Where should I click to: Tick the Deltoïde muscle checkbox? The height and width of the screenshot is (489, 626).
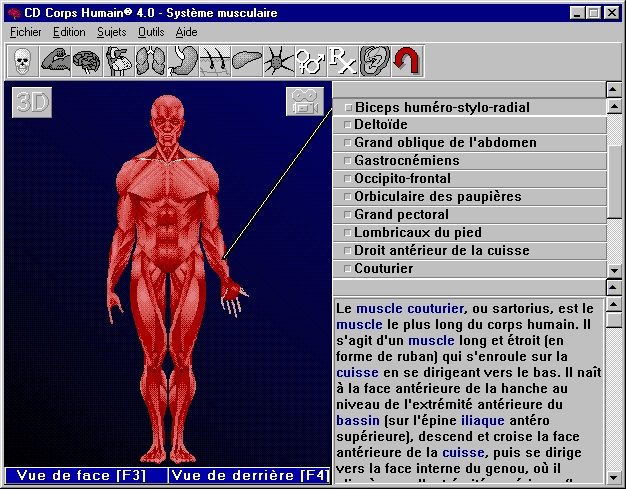[348, 125]
